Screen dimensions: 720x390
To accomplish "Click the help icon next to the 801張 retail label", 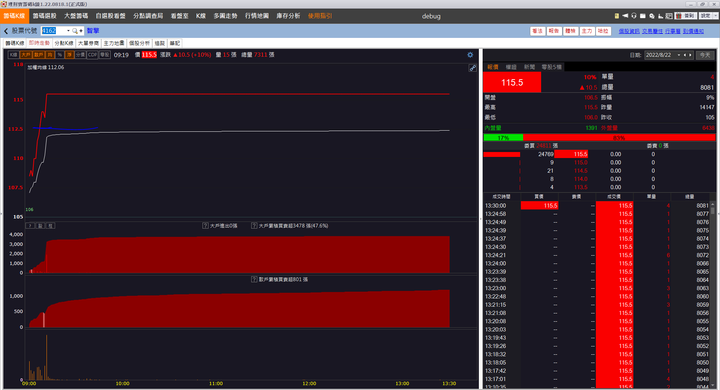I will click(x=254, y=279).
